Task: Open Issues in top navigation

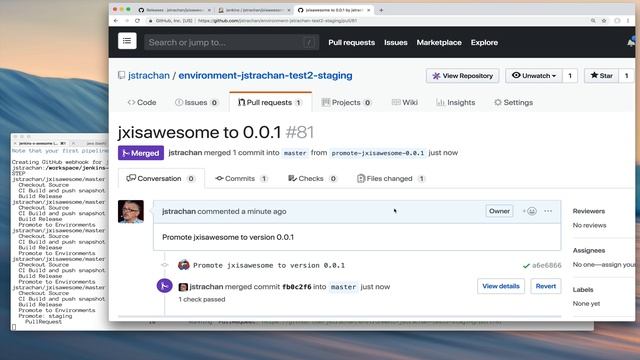Action: point(396,42)
